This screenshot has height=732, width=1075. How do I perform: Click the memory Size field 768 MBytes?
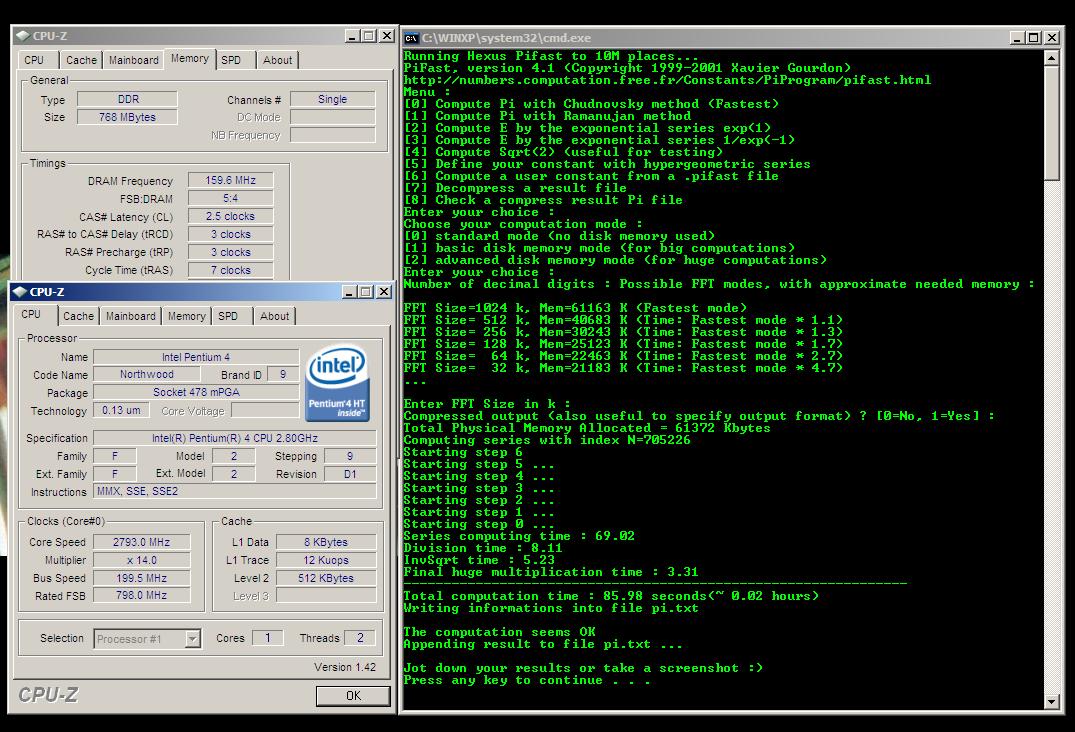(128, 117)
